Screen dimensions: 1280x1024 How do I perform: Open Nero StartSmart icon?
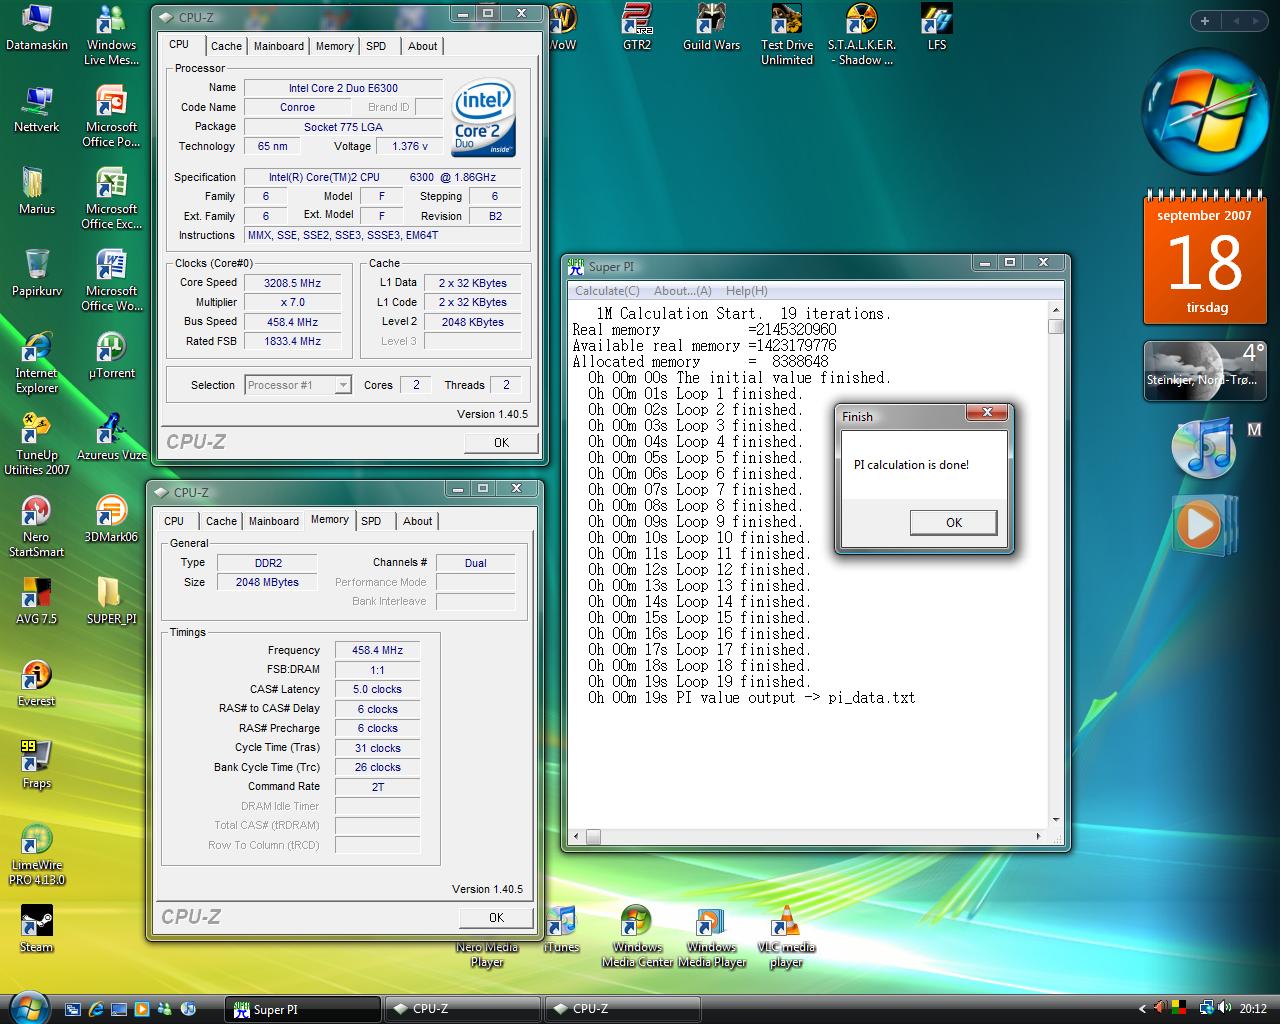coord(37,528)
